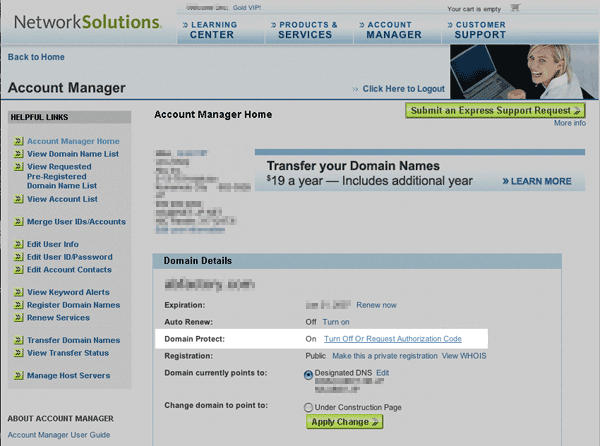This screenshot has height=446, width=600.
Task: Click the Transfer your Domain Names banner
Action: 419,171
